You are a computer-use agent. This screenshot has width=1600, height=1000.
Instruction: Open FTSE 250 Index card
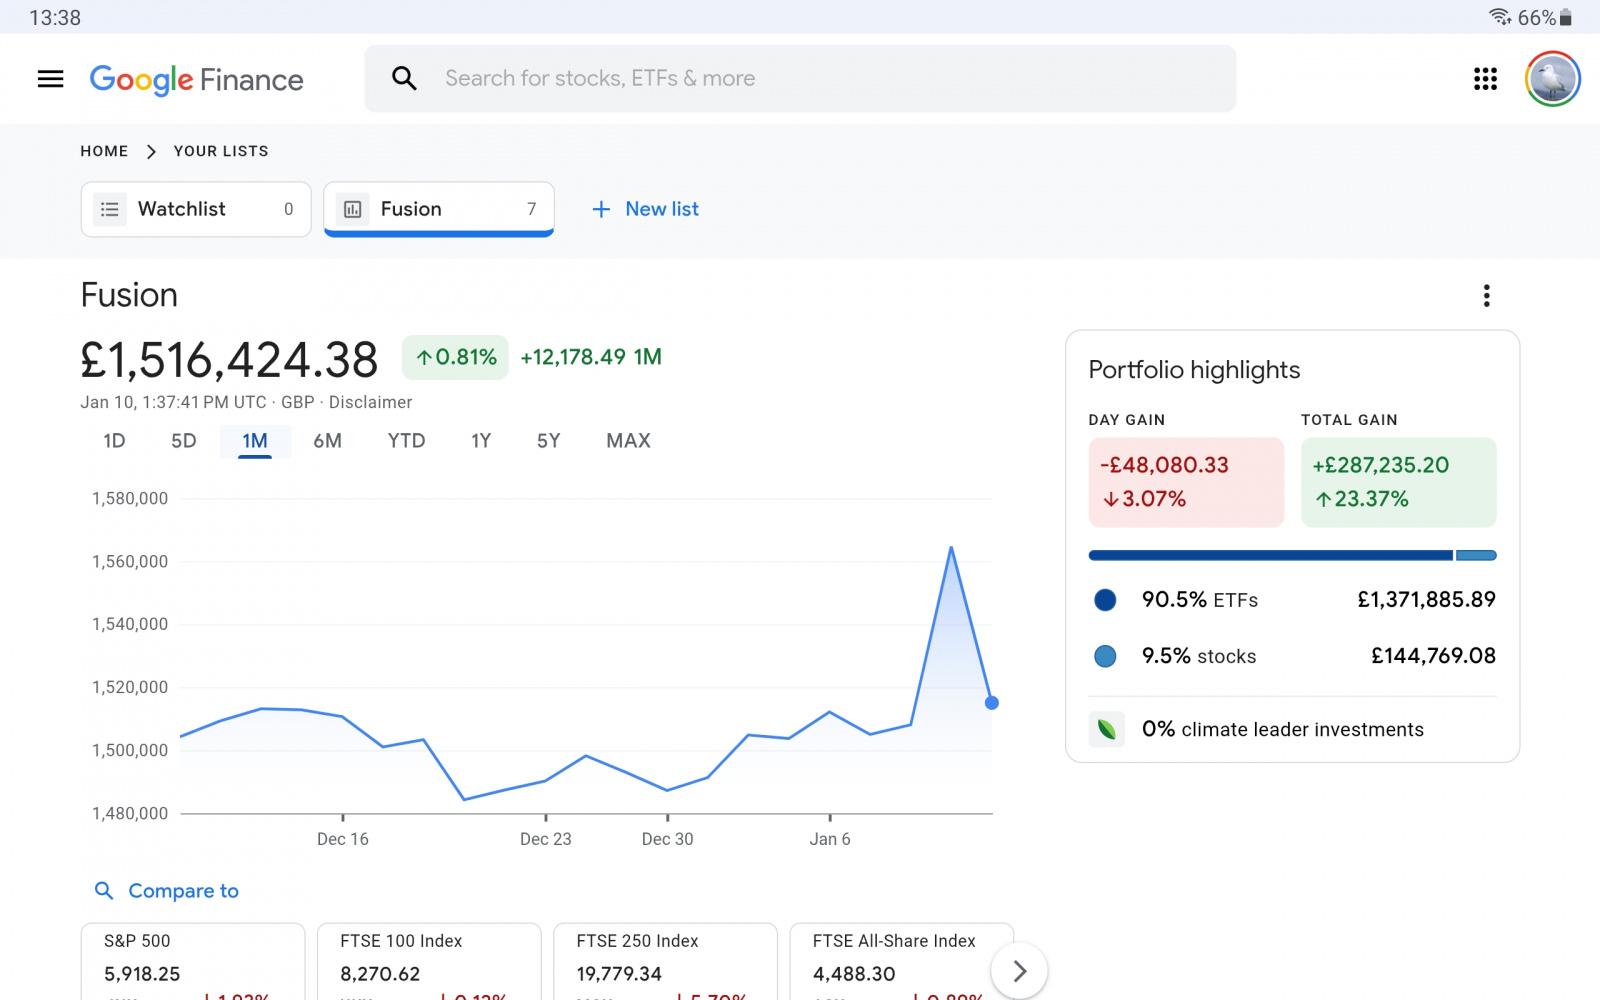tap(665, 961)
